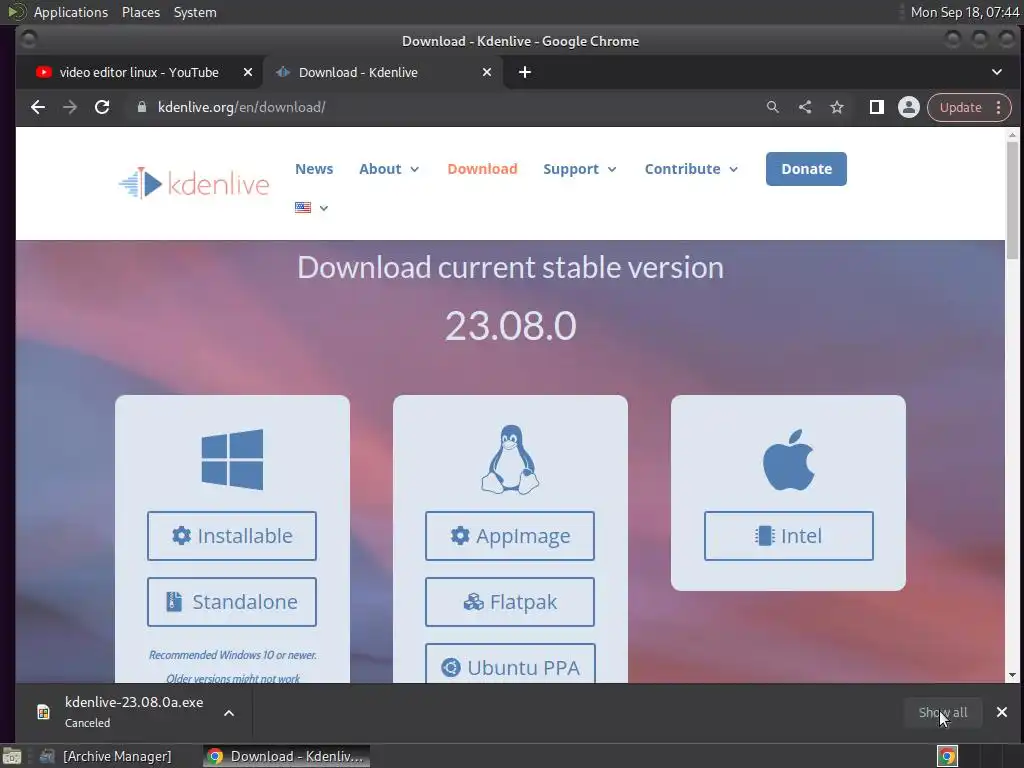Viewport: 1024px width, 768px height.
Task: Close the YouTube tab
Action: point(248,72)
